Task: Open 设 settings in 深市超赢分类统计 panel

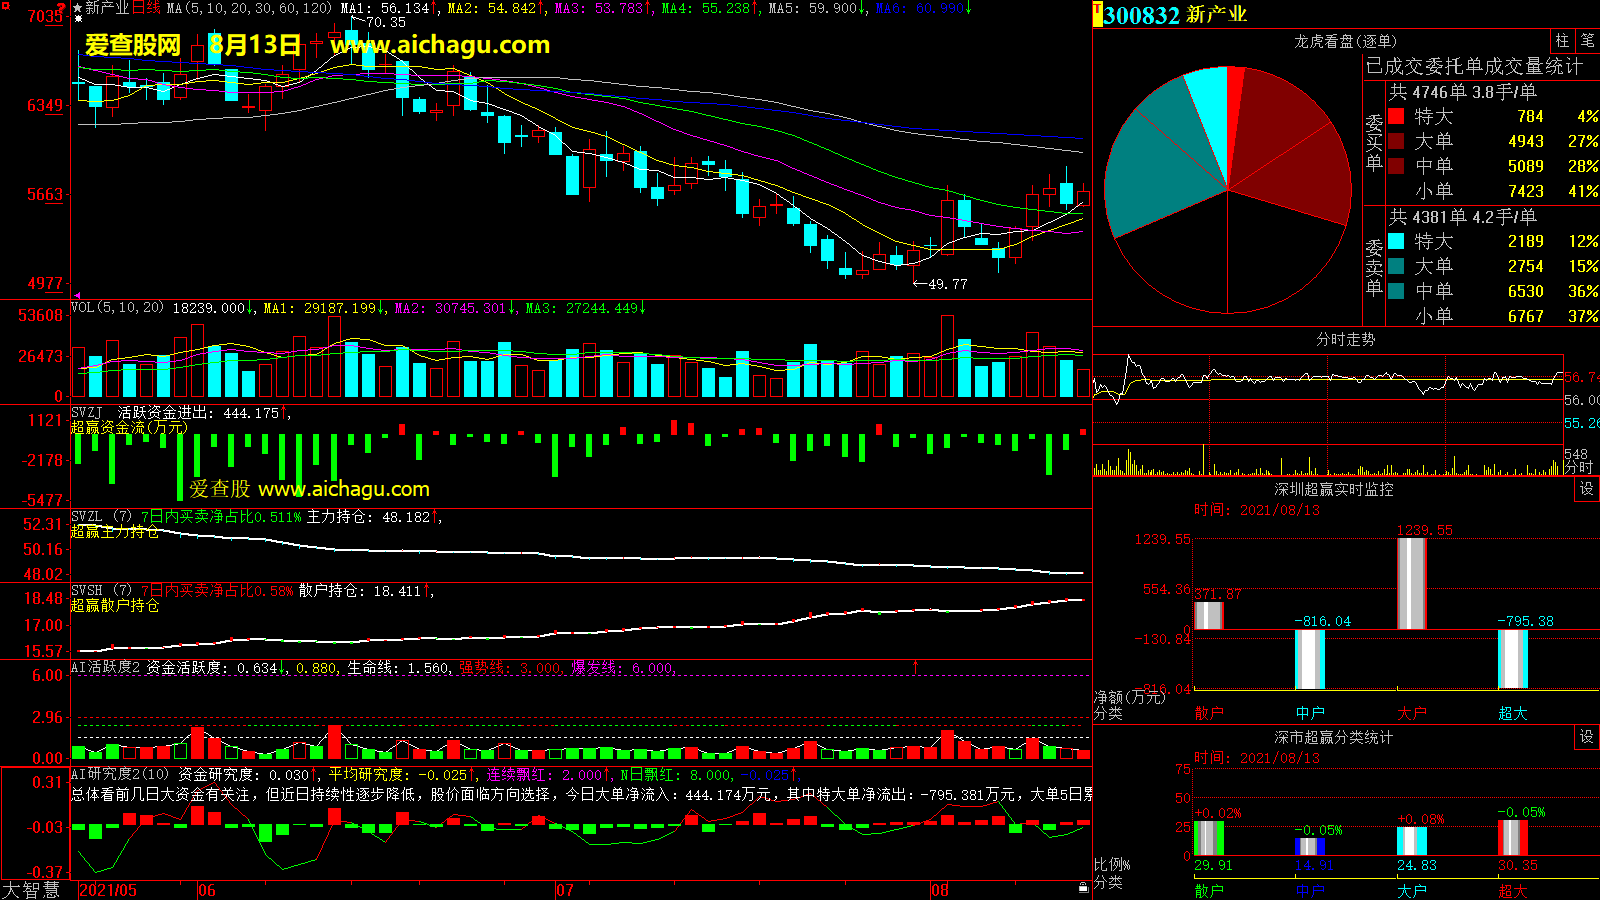Action: (x=1586, y=737)
